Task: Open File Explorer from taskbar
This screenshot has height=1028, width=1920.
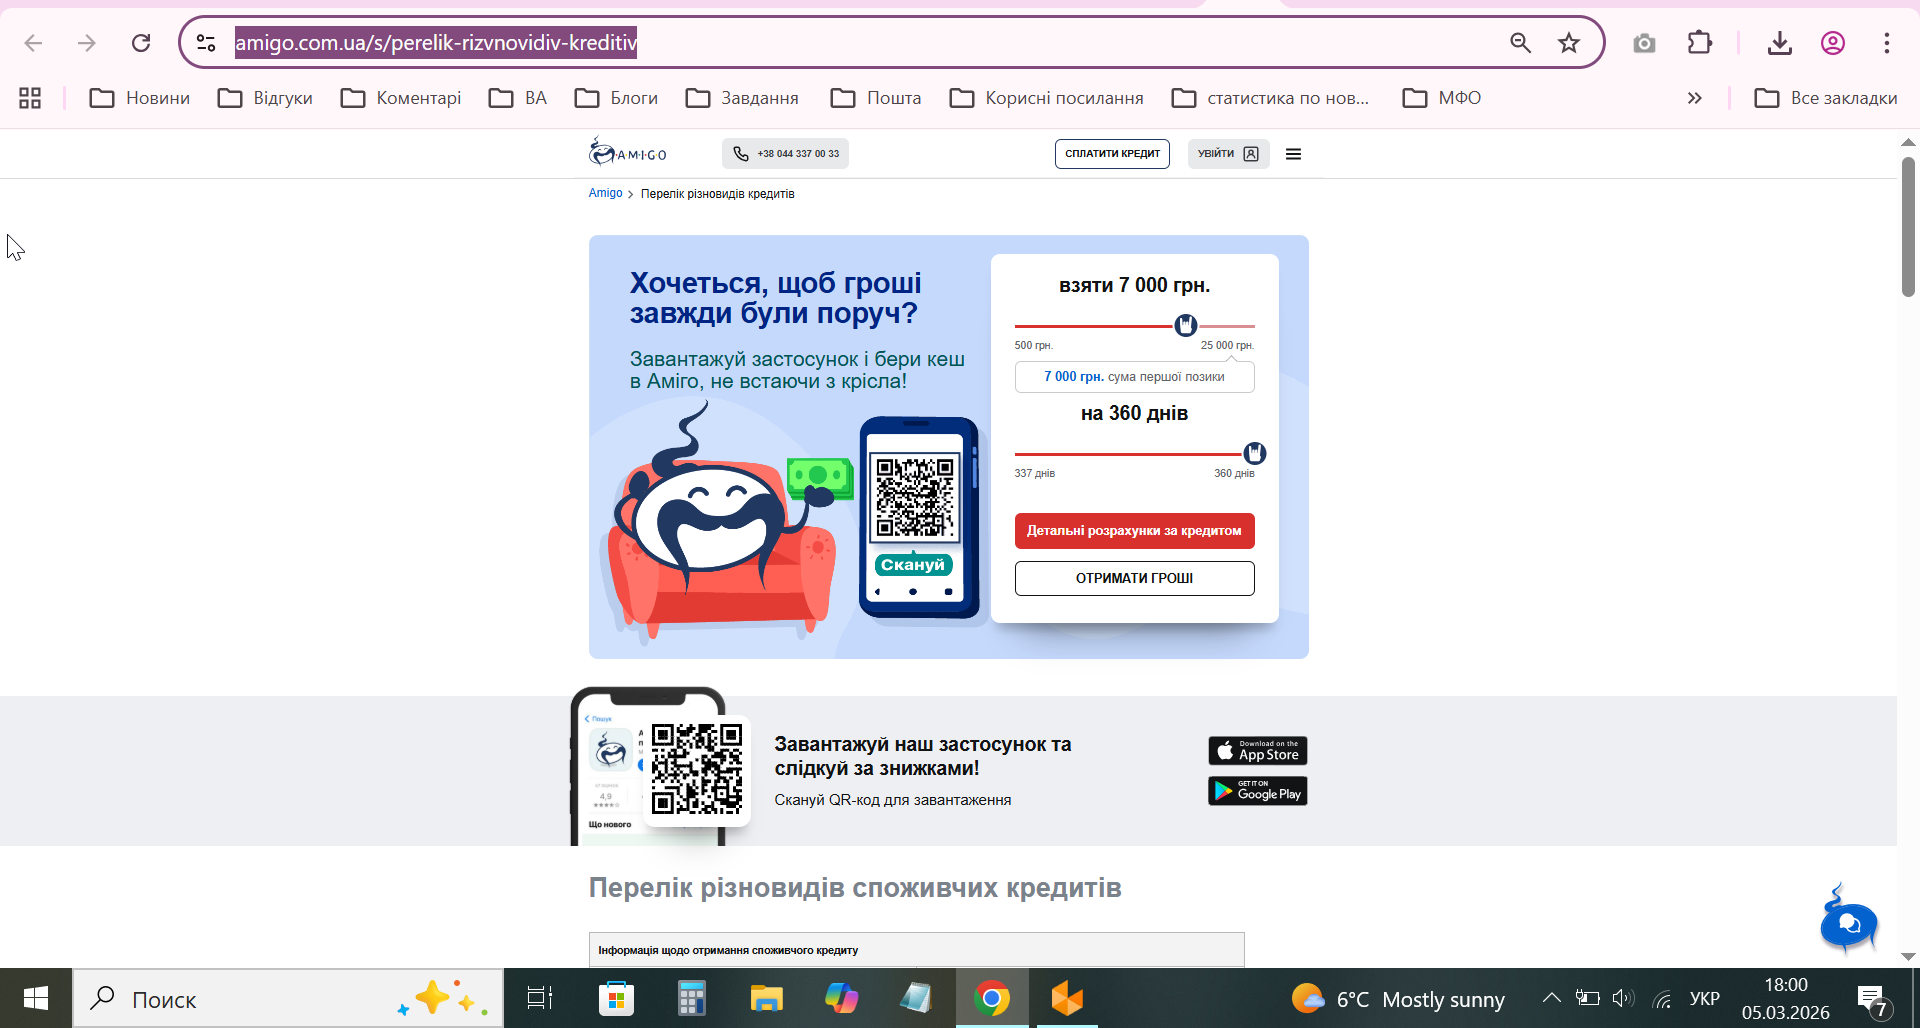Action: pyautogui.click(x=766, y=998)
